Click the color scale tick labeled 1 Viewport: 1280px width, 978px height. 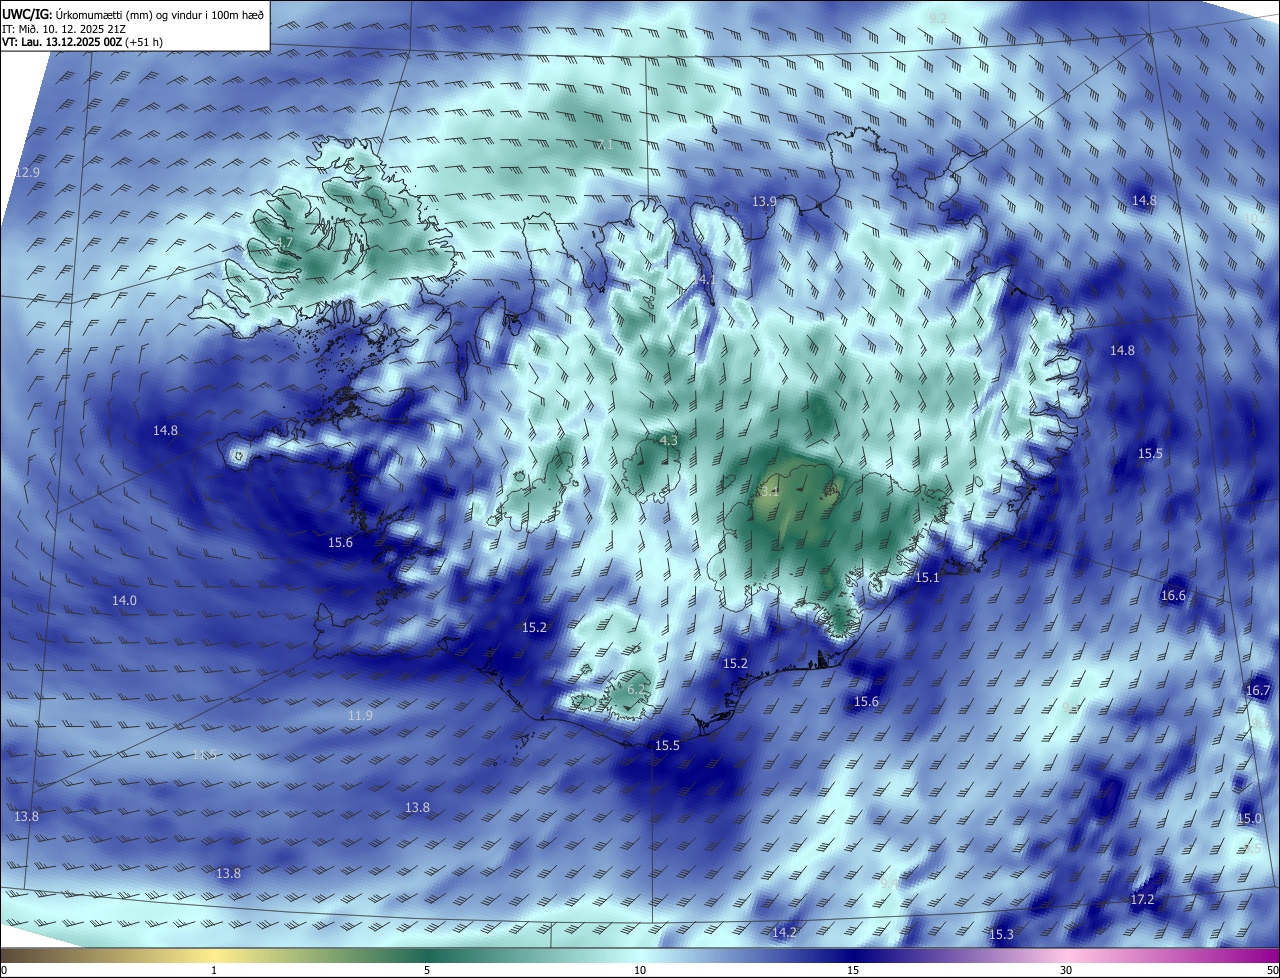(x=214, y=971)
